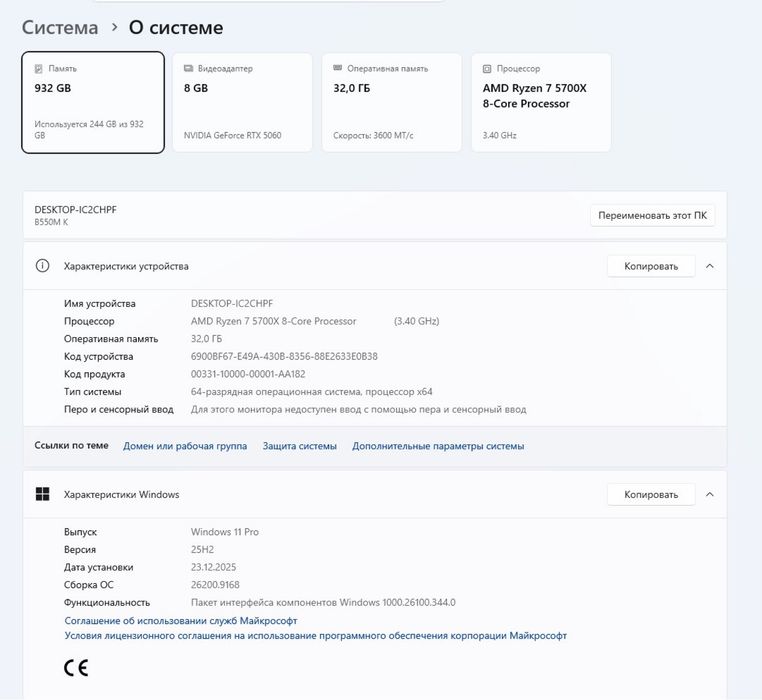Open Условия лицензионного соглашения Майкрософт link
The height and width of the screenshot is (700, 762).
coord(315,636)
